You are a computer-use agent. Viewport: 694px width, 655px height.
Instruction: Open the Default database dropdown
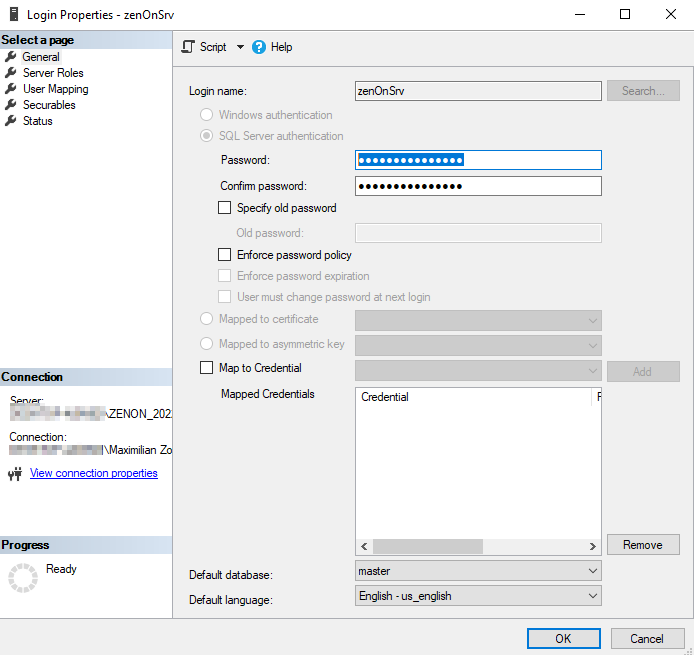(x=478, y=571)
